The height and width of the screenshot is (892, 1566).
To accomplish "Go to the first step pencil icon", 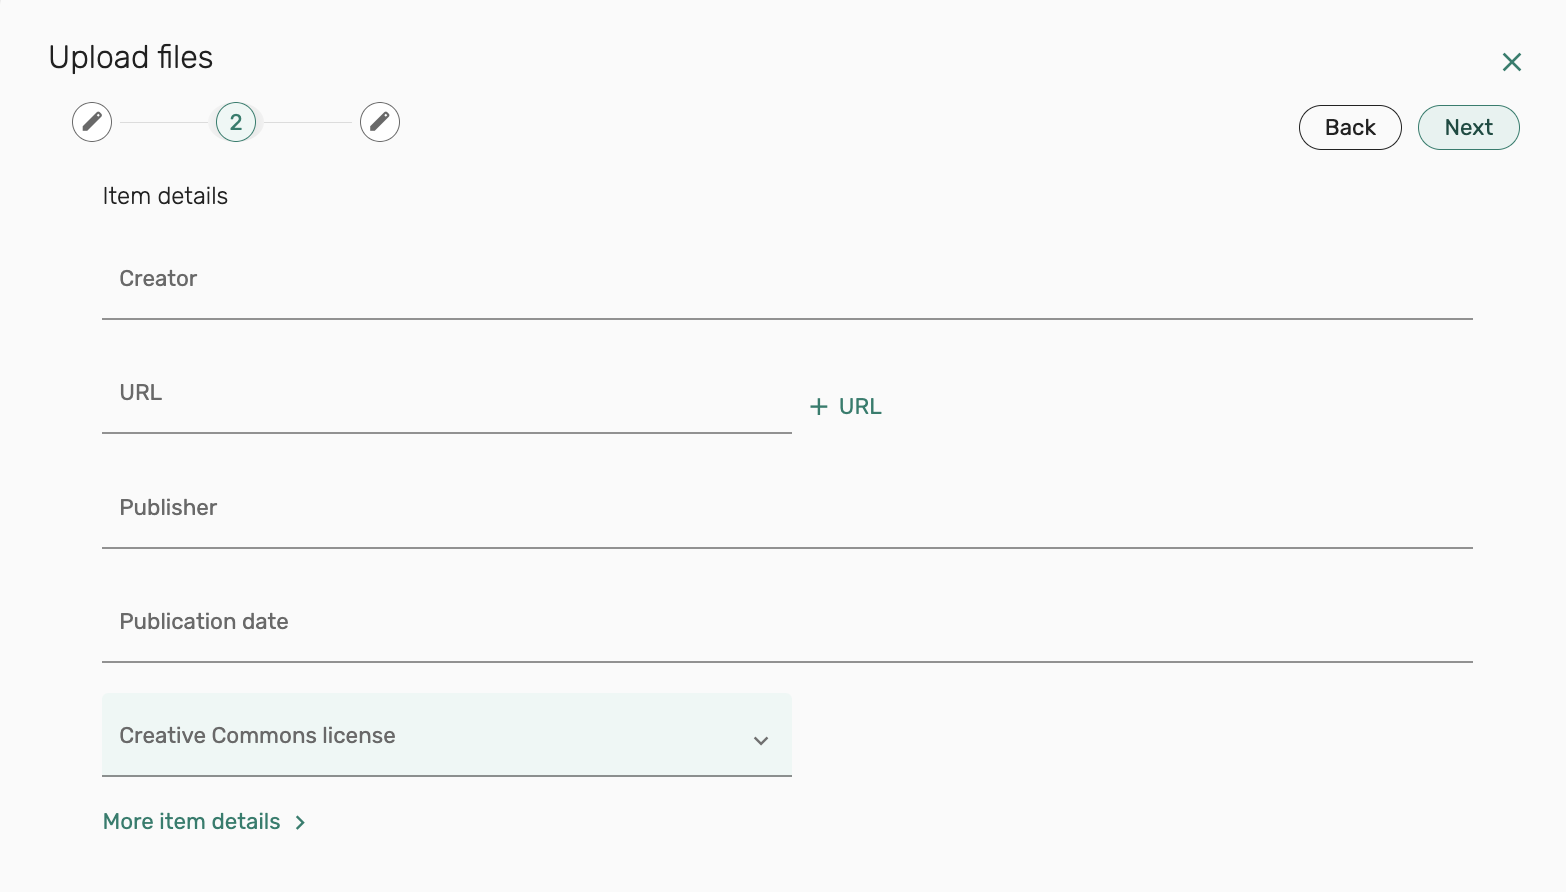I will [92, 122].
